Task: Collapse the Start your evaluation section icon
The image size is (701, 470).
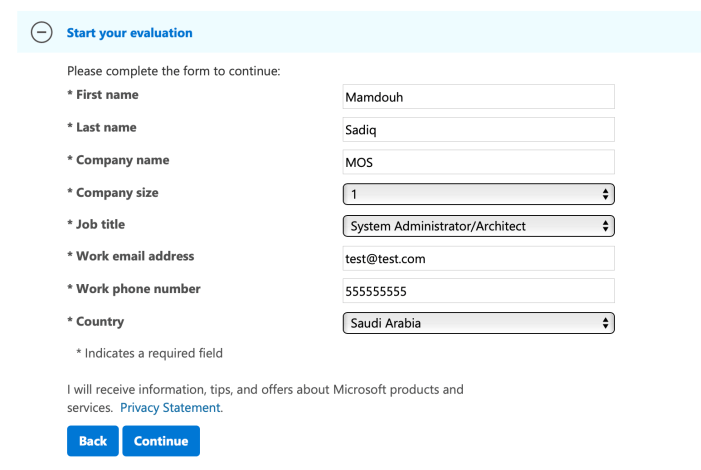Action: coord(42,33)
